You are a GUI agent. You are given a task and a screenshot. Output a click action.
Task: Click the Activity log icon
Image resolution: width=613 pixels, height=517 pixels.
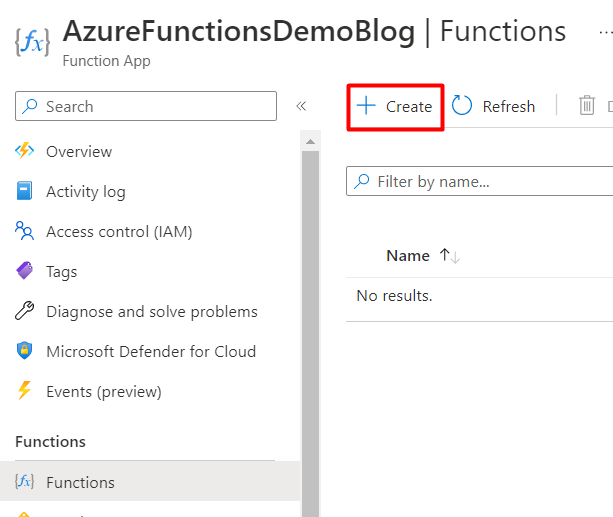pyautogui.click(x=25, y=191)
